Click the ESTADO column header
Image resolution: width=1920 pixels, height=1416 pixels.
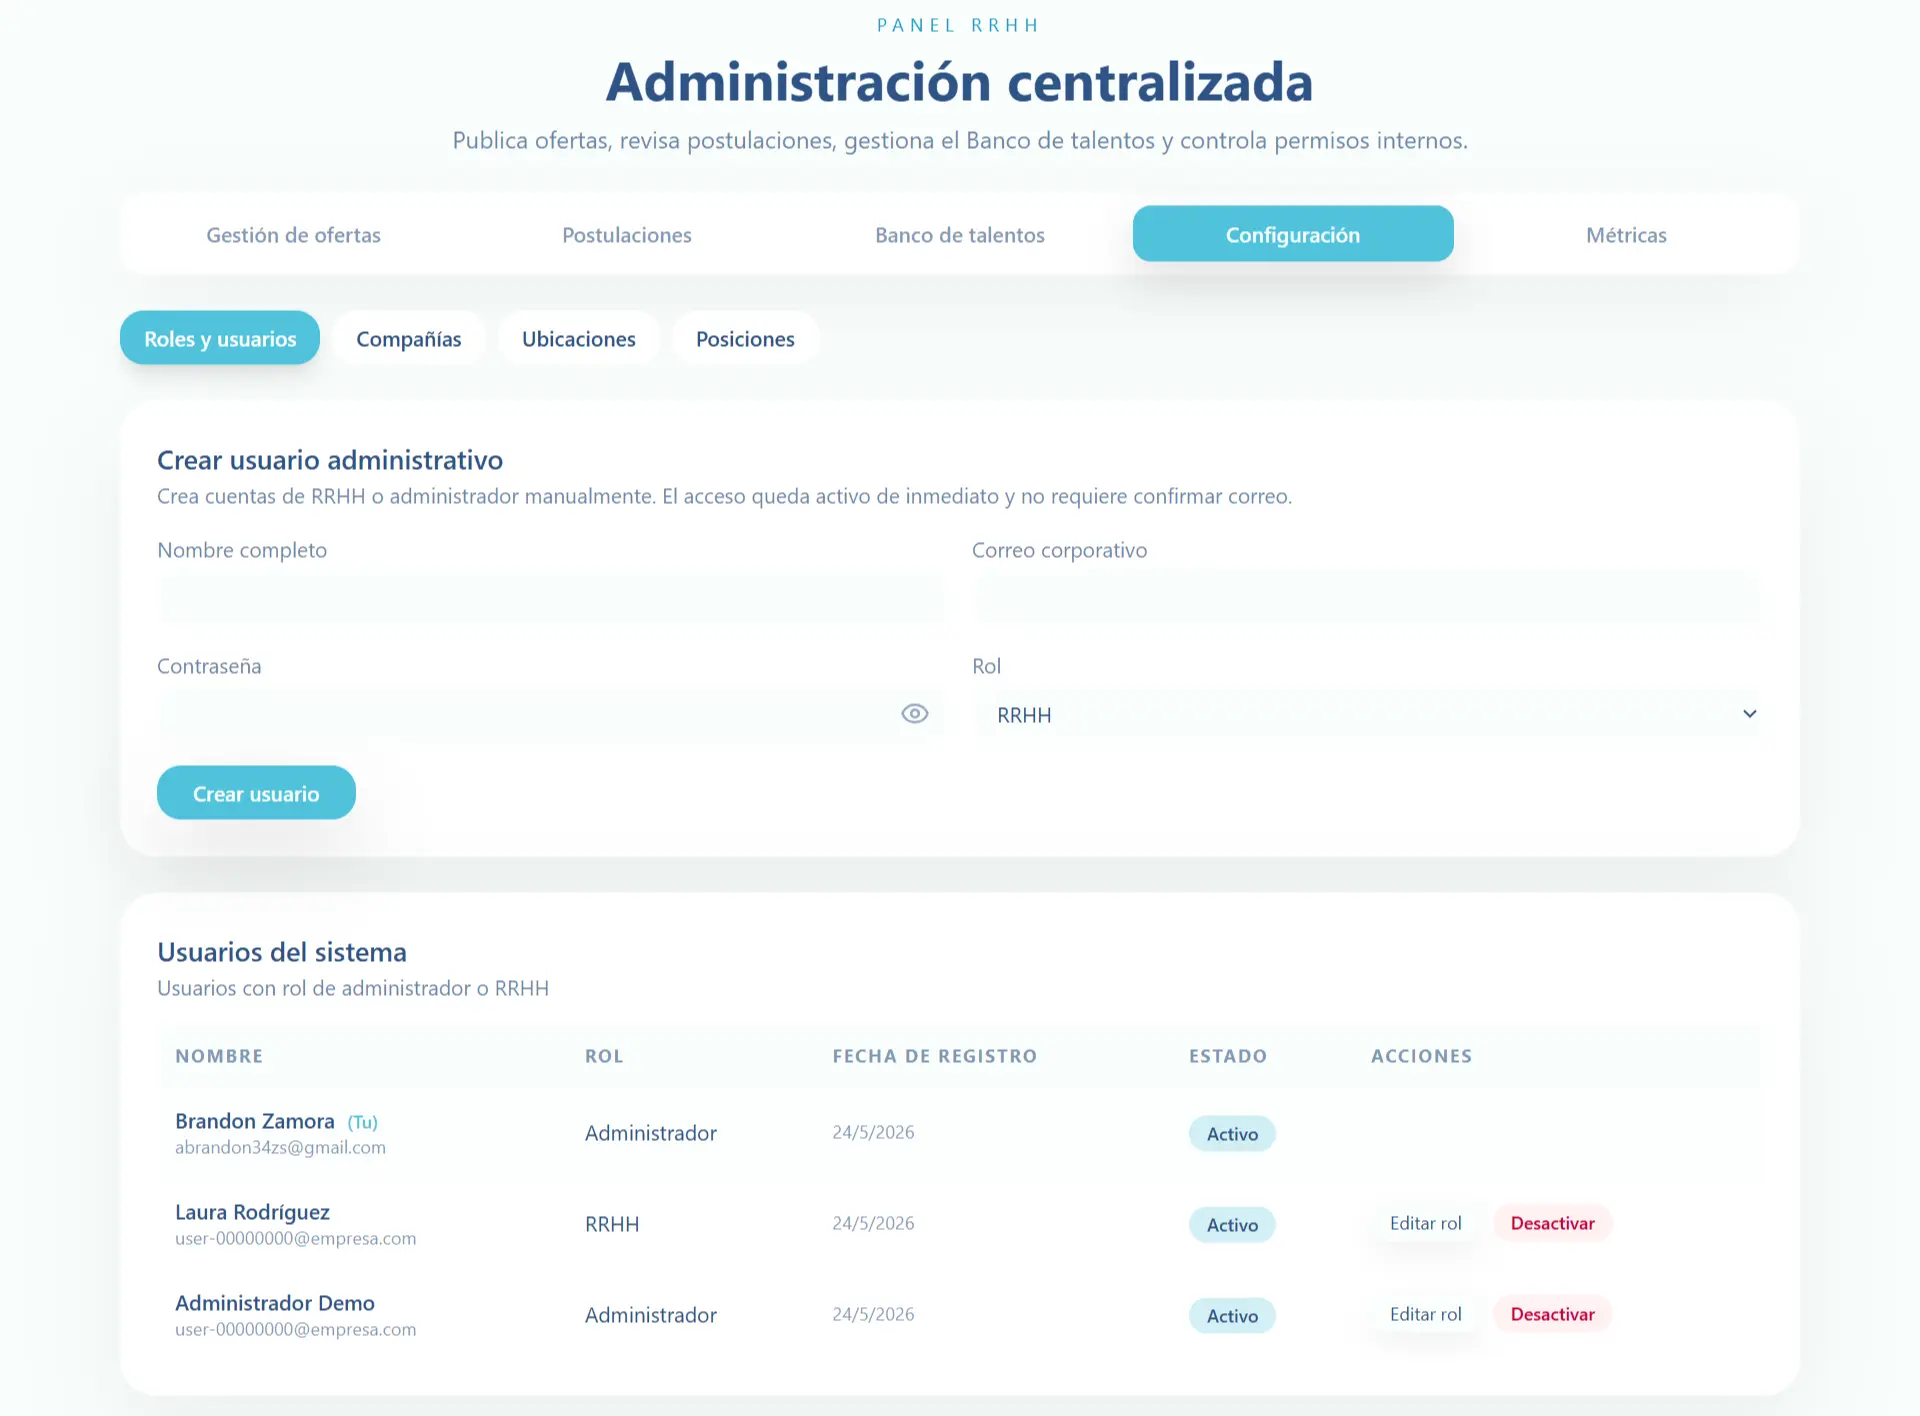[1228, 1056]
